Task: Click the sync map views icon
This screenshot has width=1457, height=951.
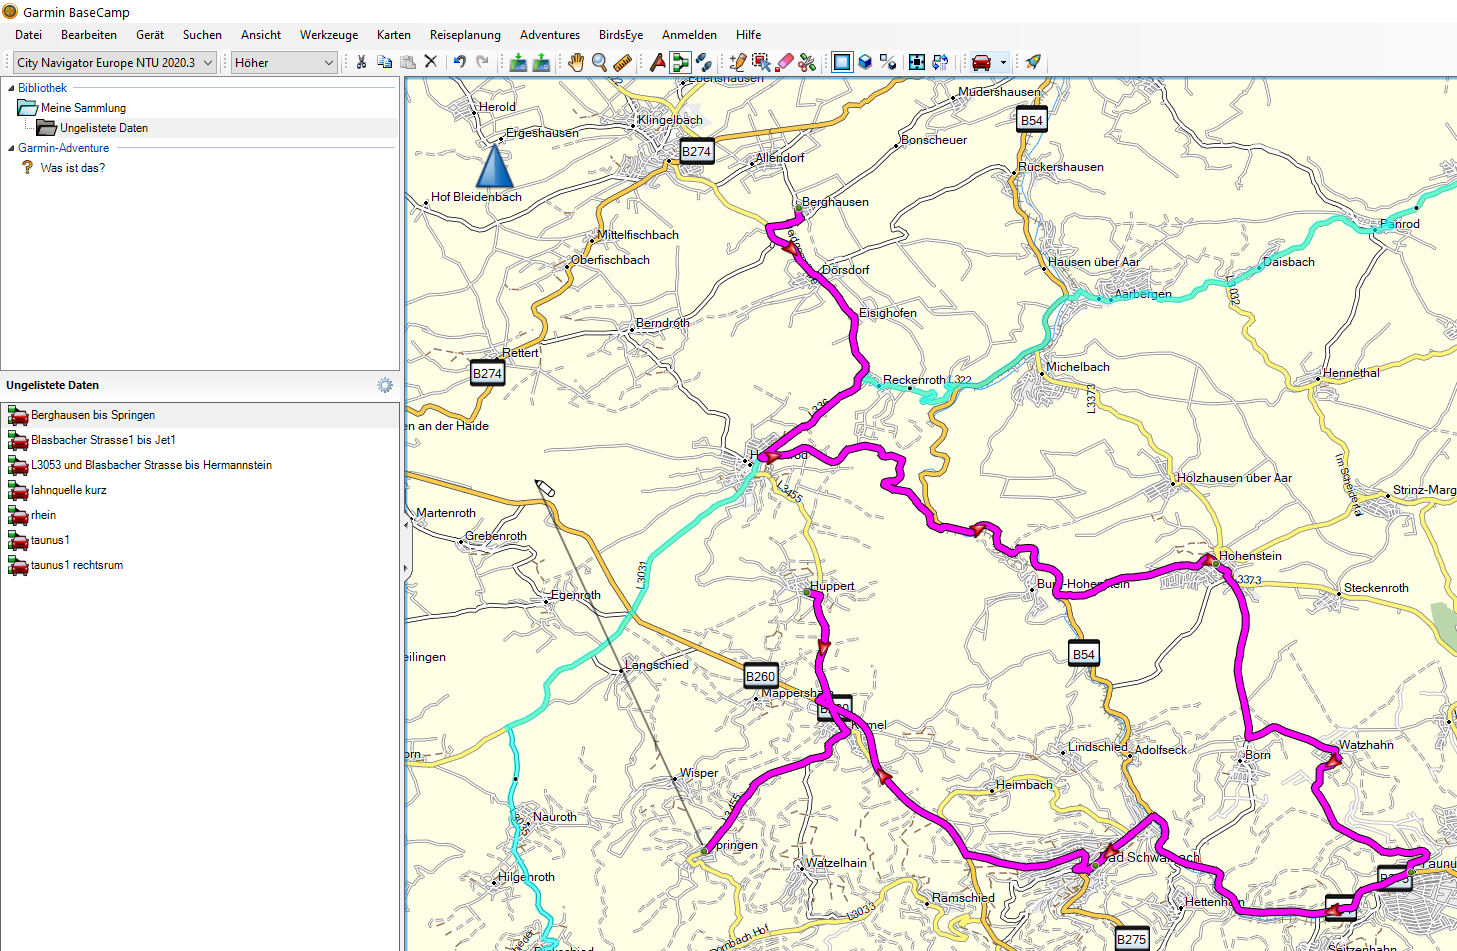Action: (940, 62)
